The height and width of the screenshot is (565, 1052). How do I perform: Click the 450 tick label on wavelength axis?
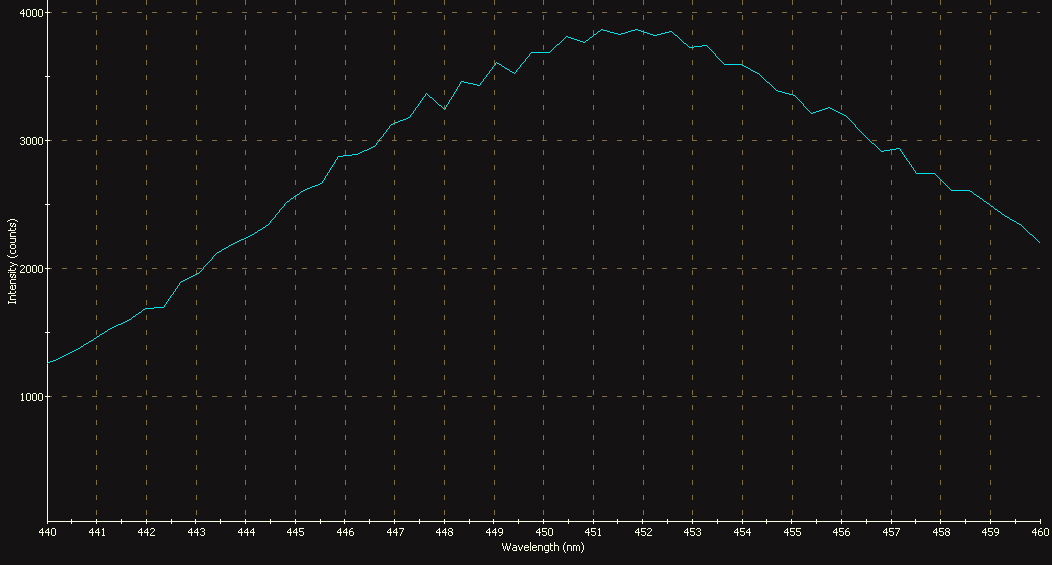pos(543,533)
